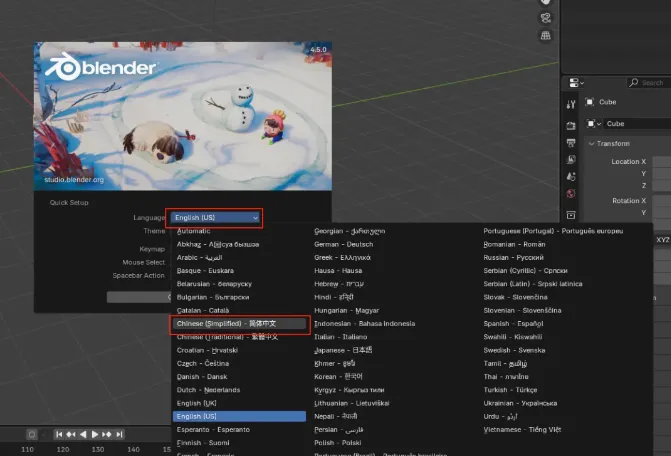Viewport: 671px width, 456px height.
Task: Select Belarusian language entry
Action: (x=239, y=284)
